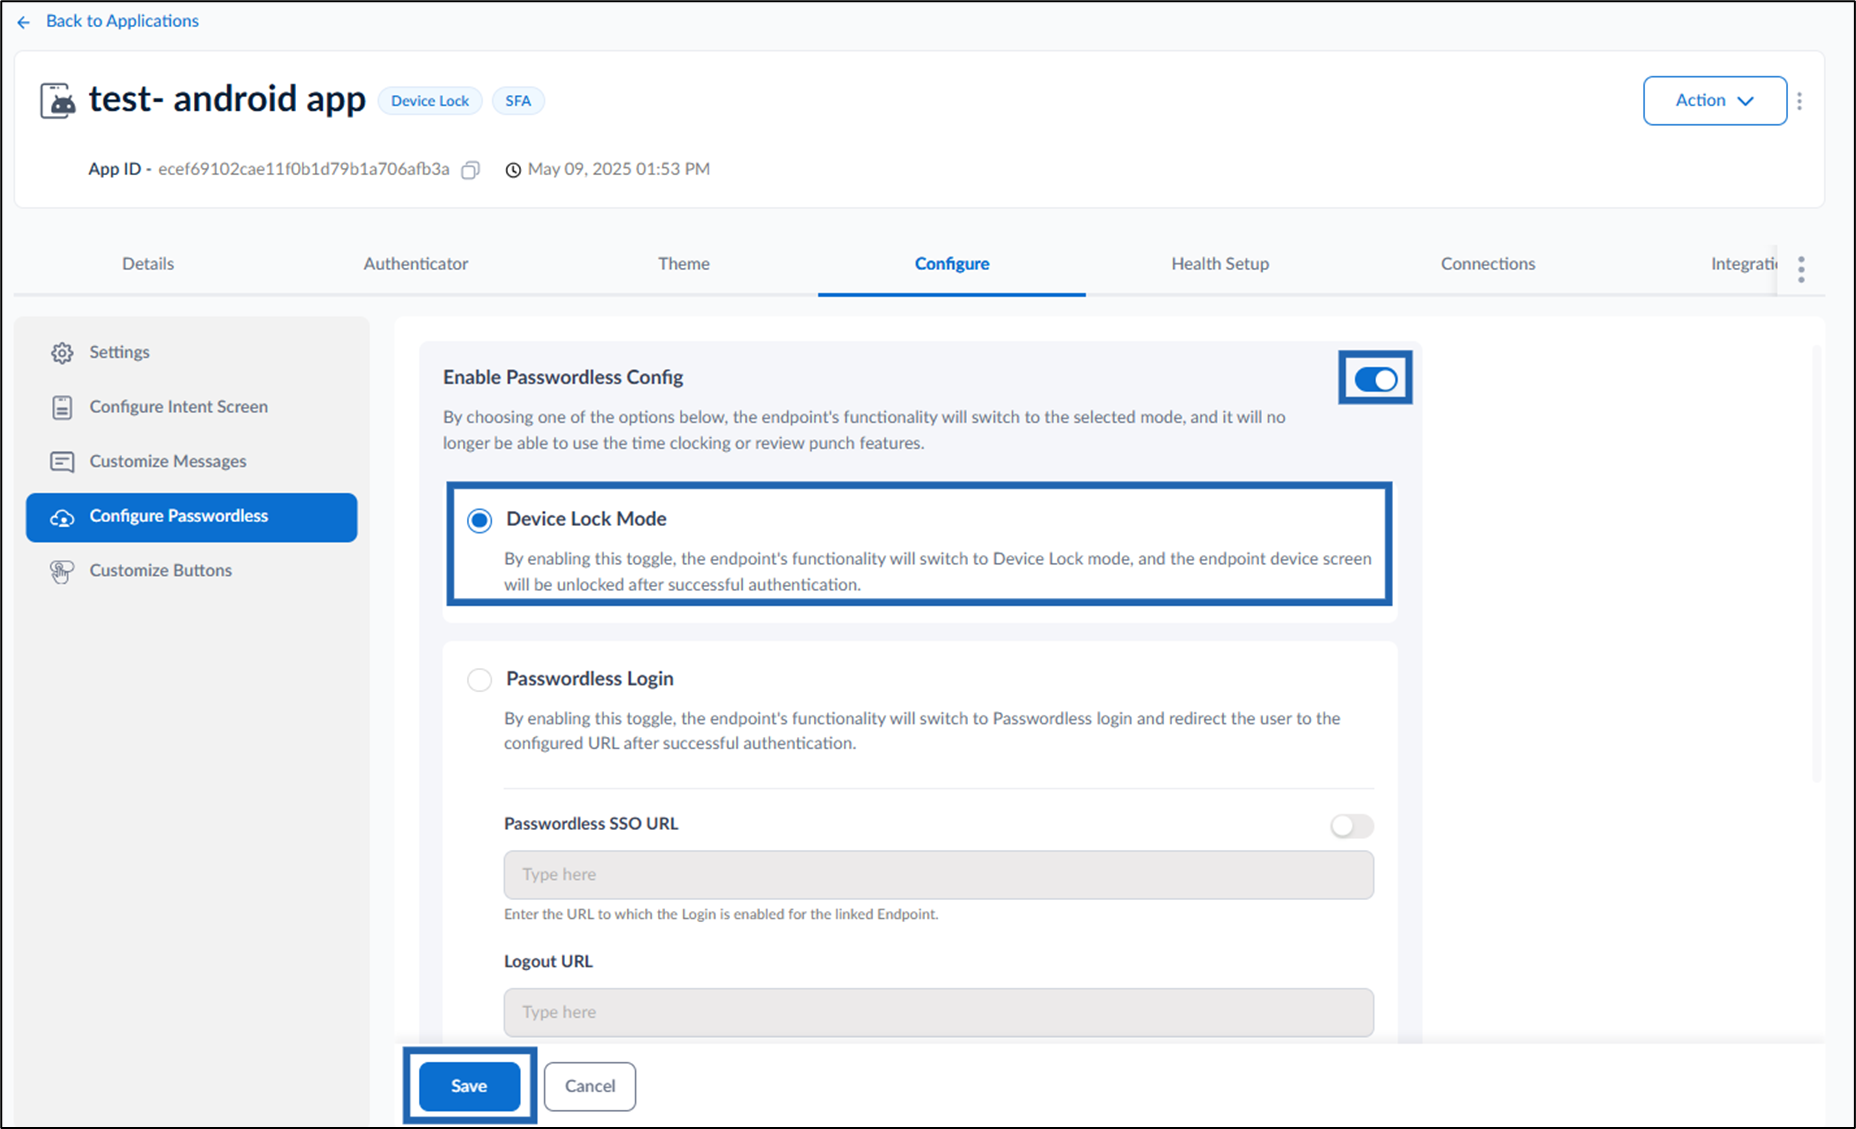The image size is (1856, 1129).
Task: Click the Save button
Action: tap(469, 1086)
